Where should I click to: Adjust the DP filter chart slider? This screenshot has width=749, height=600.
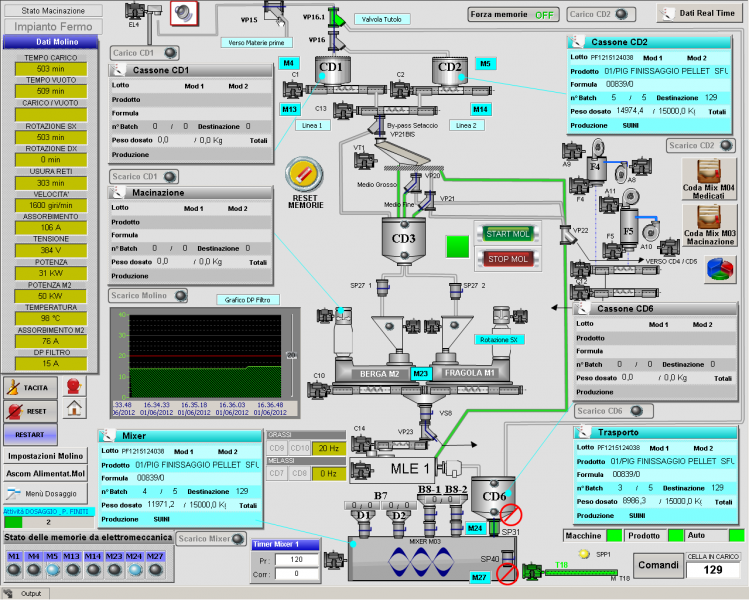[x=291, y=355]
